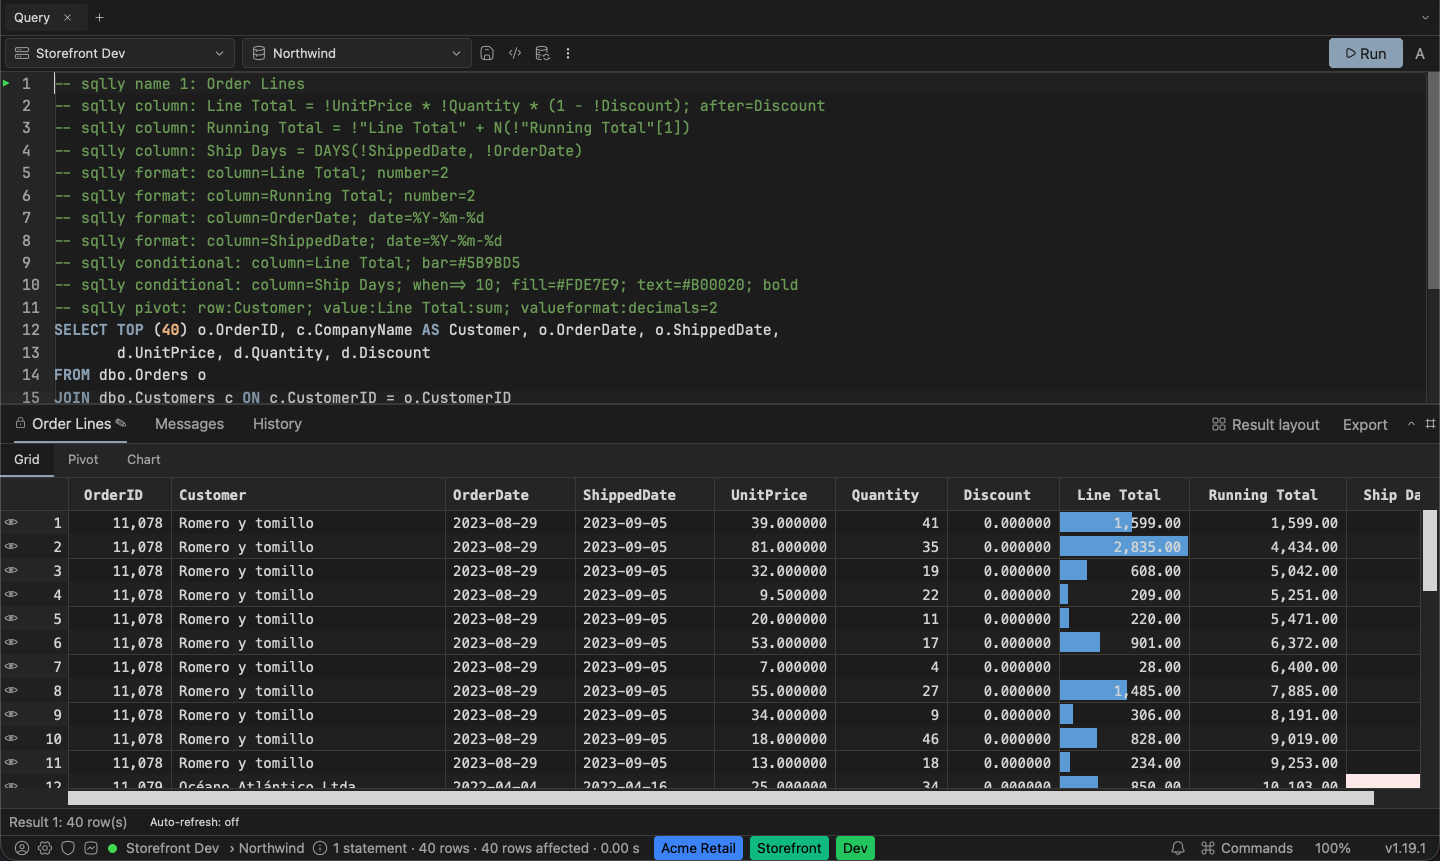1440x861 pixels.
Task: Run the query with Run button
Action: tap(1366, 53)
